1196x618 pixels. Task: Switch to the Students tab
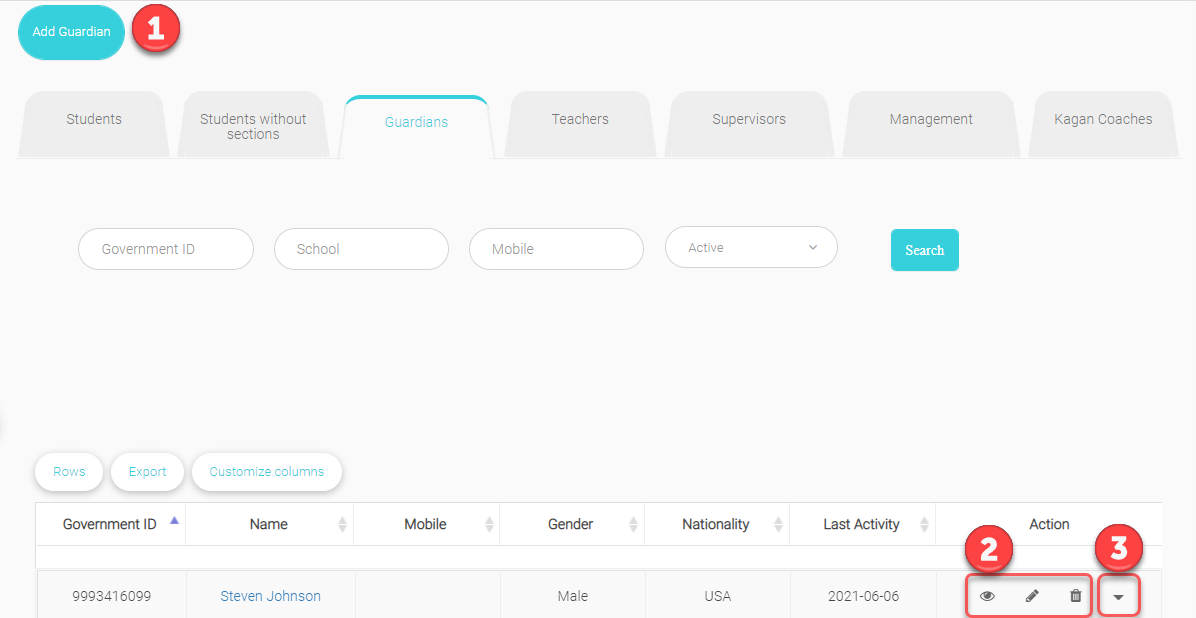click(94, 119)
